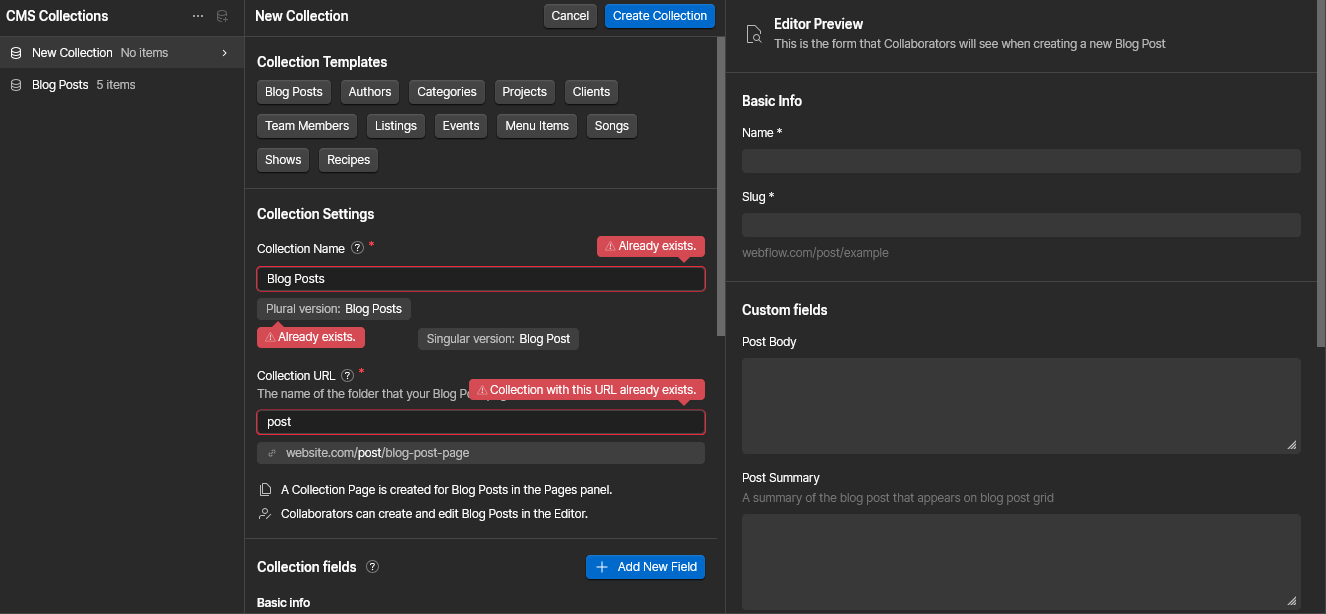This screenshot has width=1326, height=614.
Task: Click the Collection URL help question icon
Action: point(347,376)
